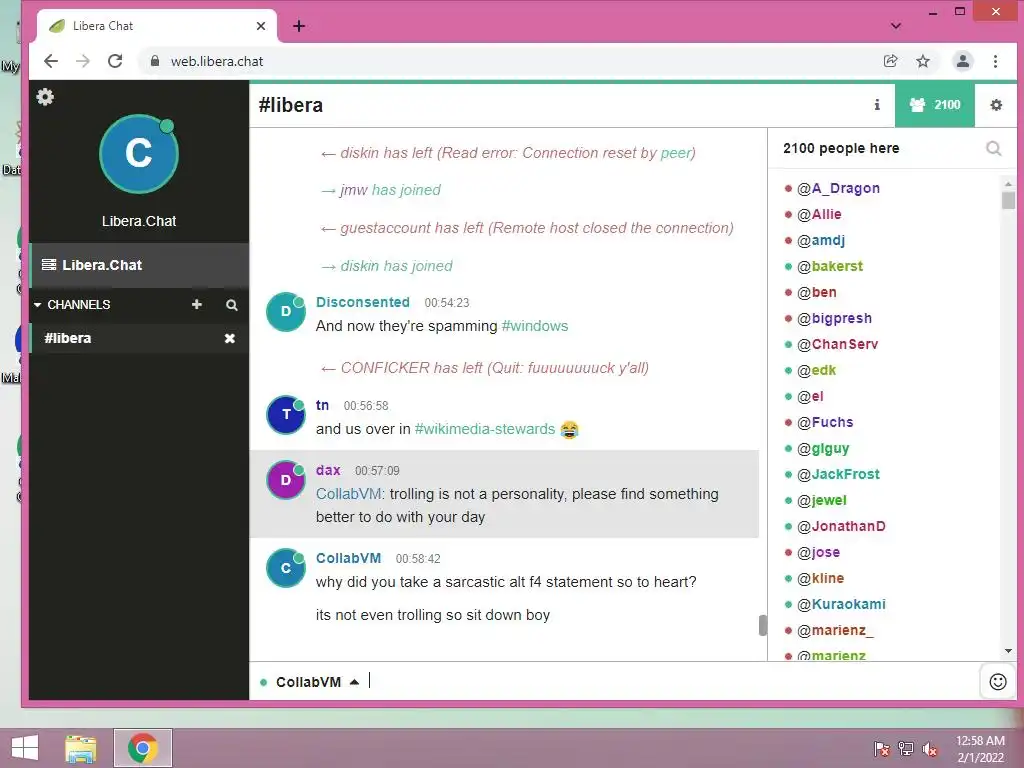Select user @A_Dragon in nicklist
The image size is (1024, 768).
pyautogui.click(x=838, y=188)
